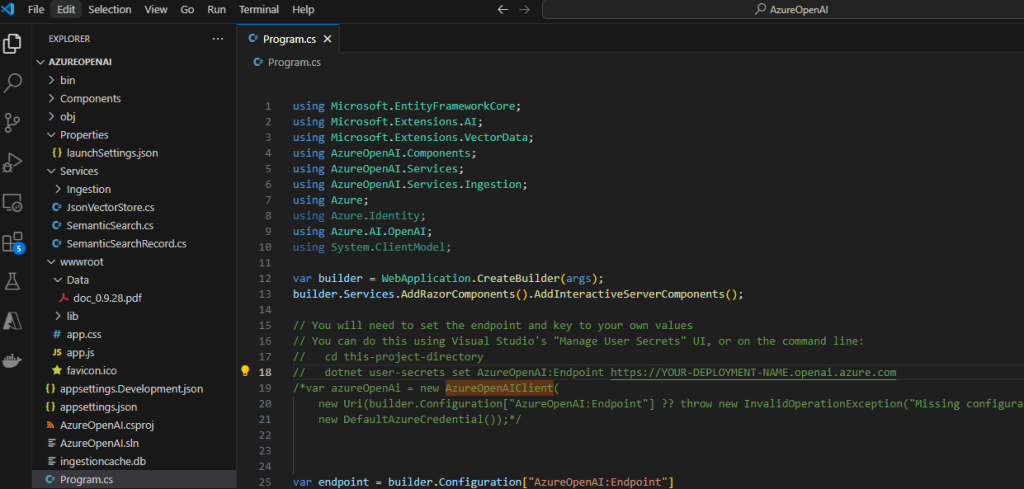Click Microsoft.EntityFrameworkCore on line 1
Image resolution: width=1024 pixels, height=489 pixels.
423,106
